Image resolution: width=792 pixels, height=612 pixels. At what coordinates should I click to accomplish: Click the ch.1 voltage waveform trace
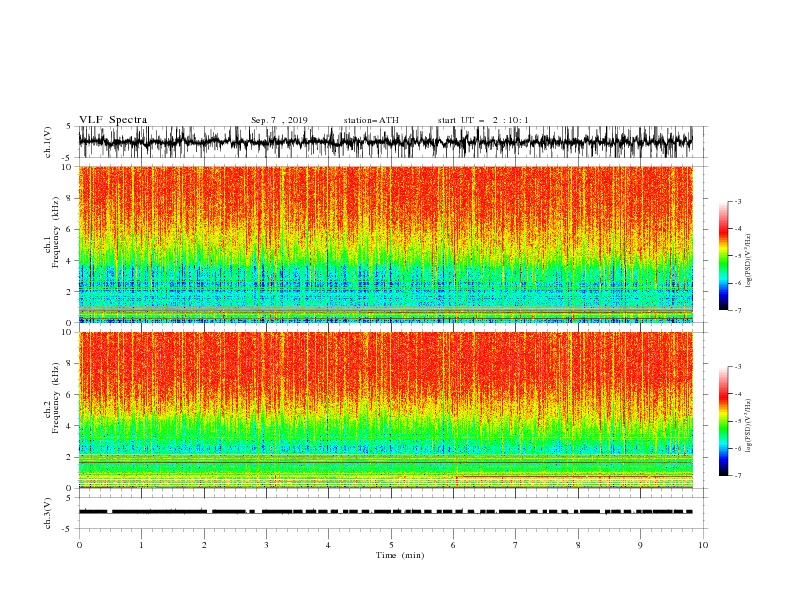[385, 141]
